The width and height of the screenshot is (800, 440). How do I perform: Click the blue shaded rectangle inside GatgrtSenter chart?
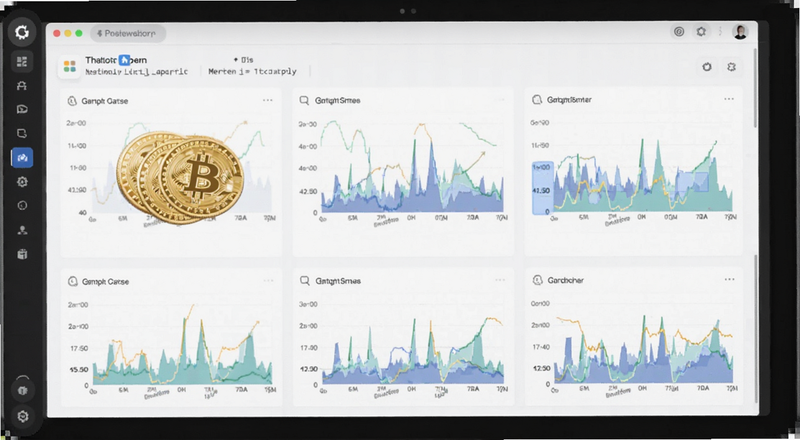pos(692,182)
